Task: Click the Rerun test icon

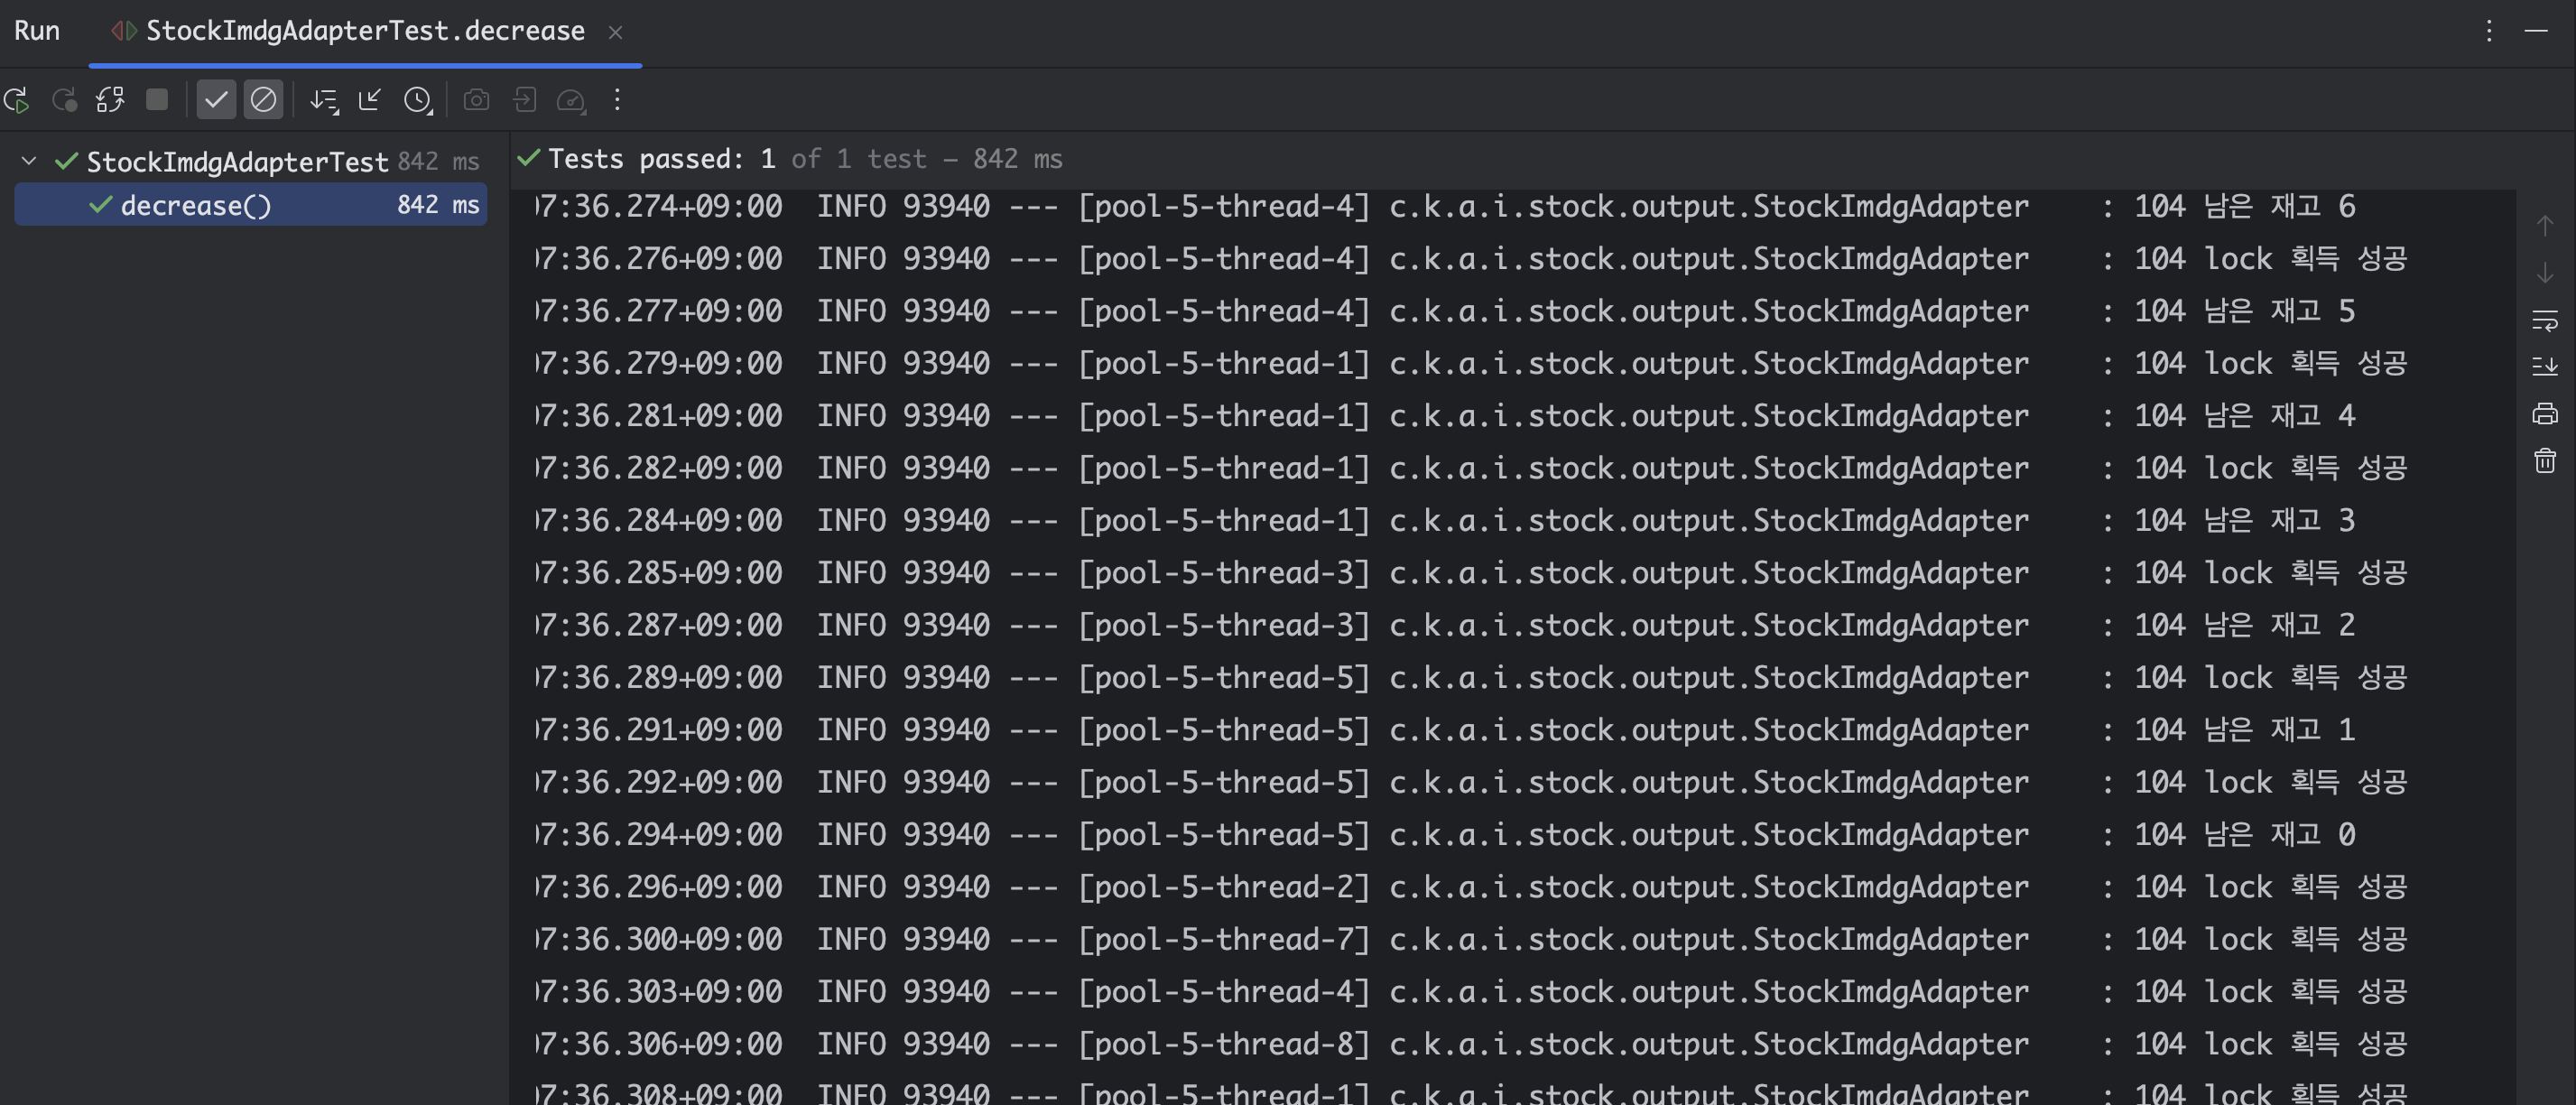Action: point(17,100)
